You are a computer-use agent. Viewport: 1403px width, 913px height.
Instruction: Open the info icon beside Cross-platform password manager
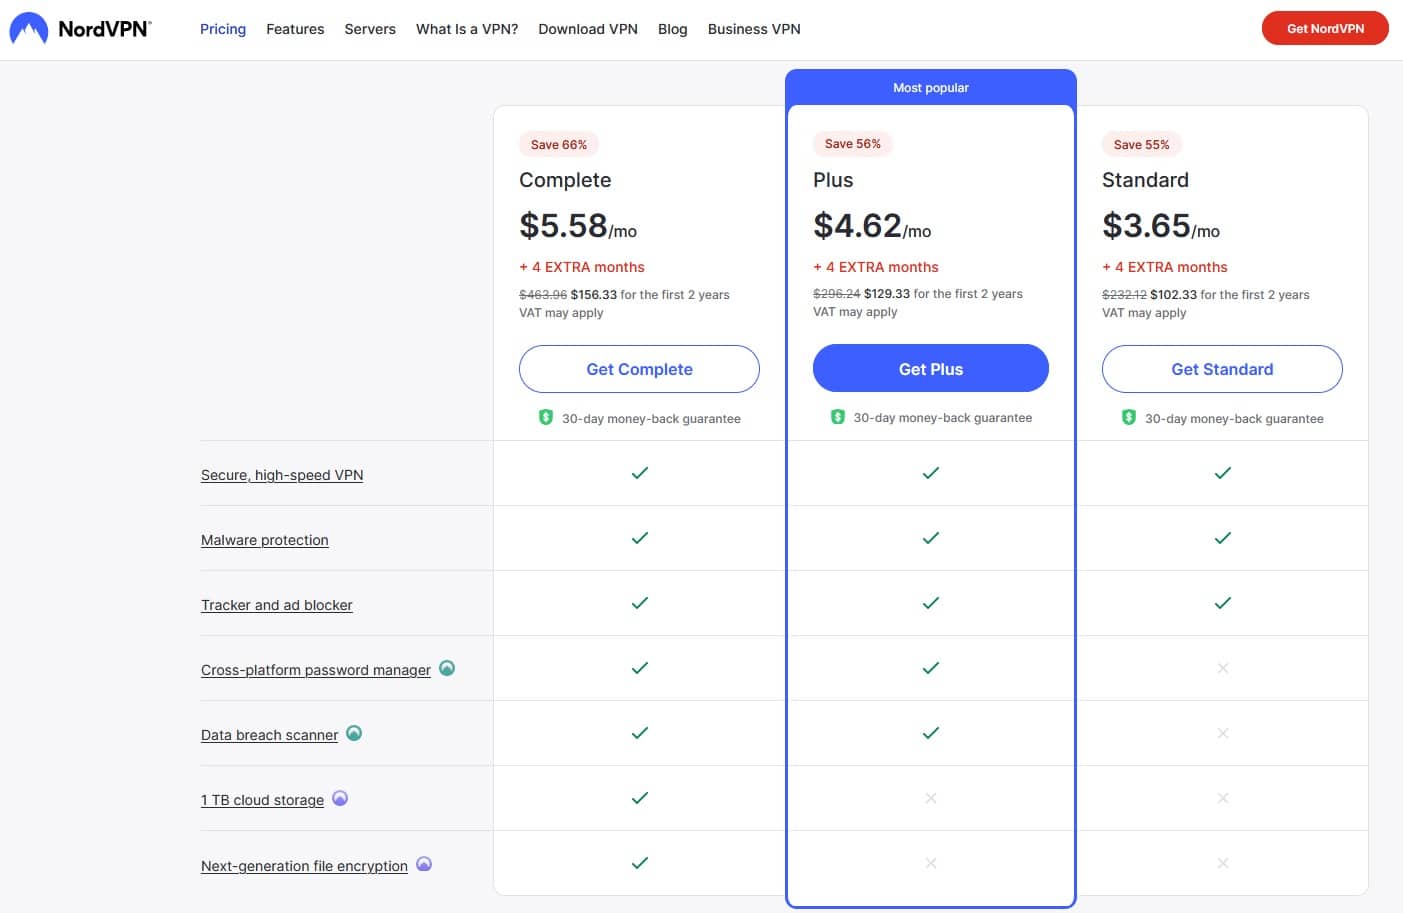[448, 668]
